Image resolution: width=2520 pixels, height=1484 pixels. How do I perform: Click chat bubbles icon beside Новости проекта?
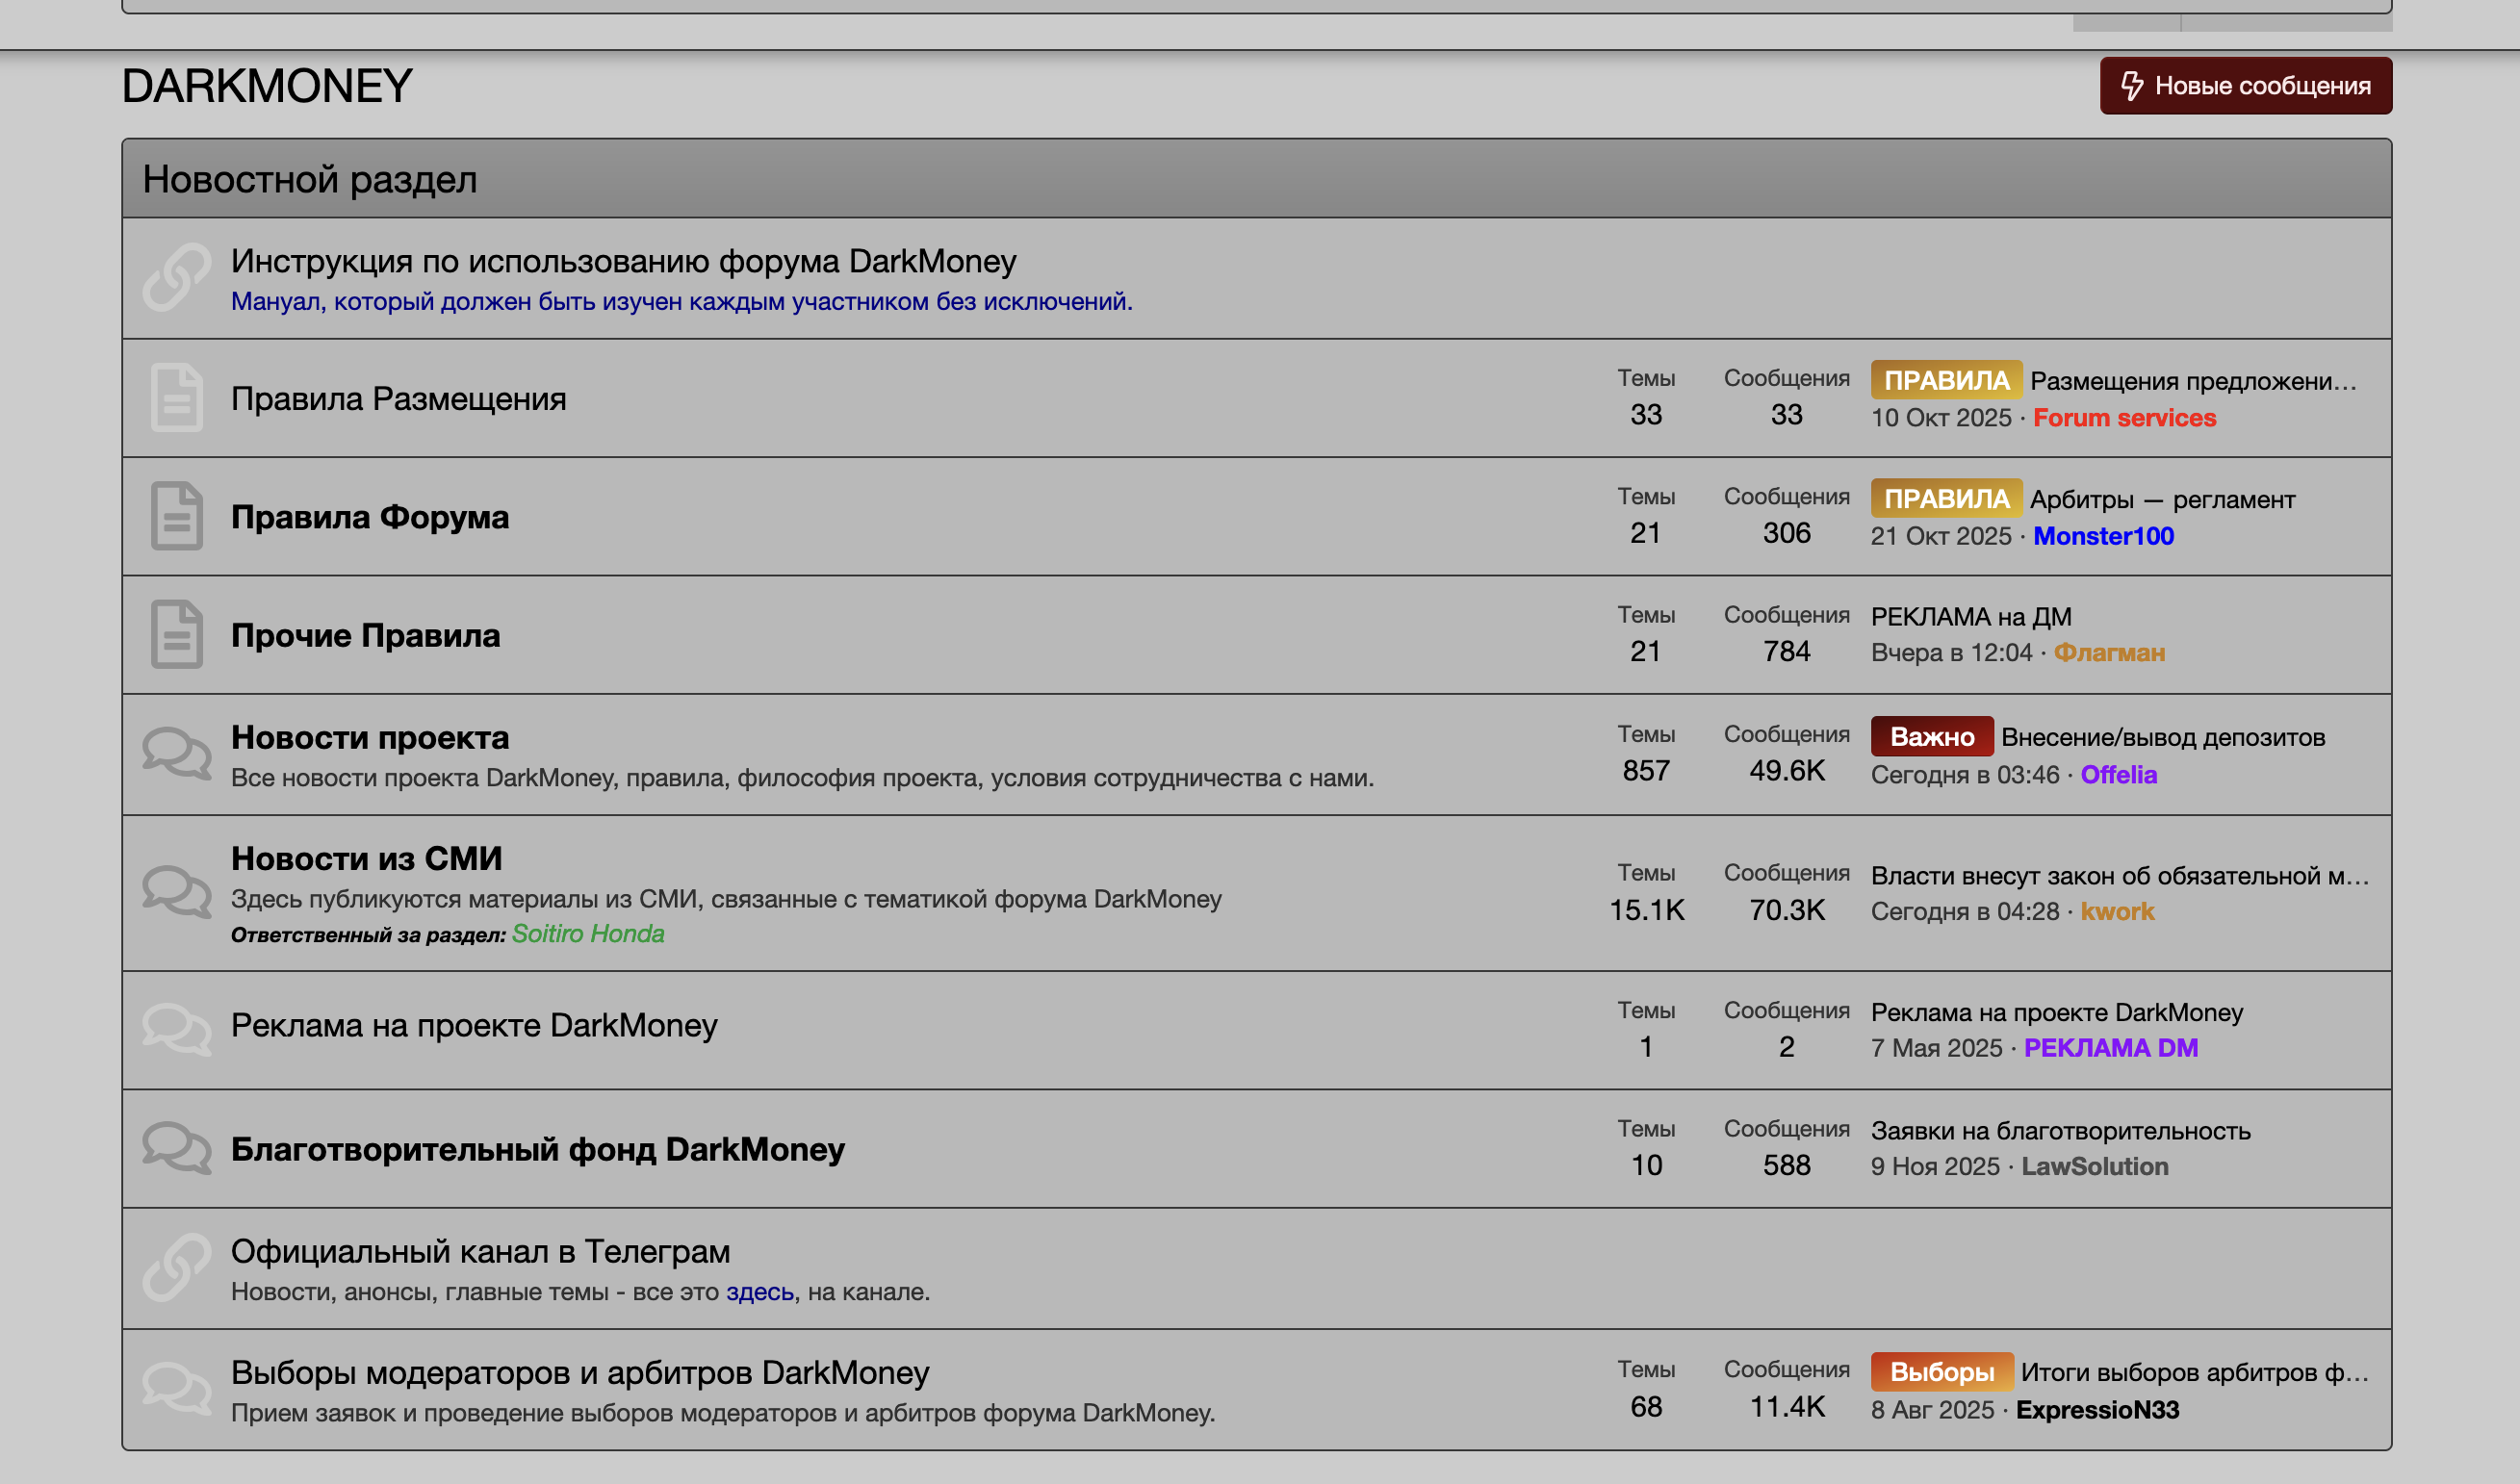176,754
